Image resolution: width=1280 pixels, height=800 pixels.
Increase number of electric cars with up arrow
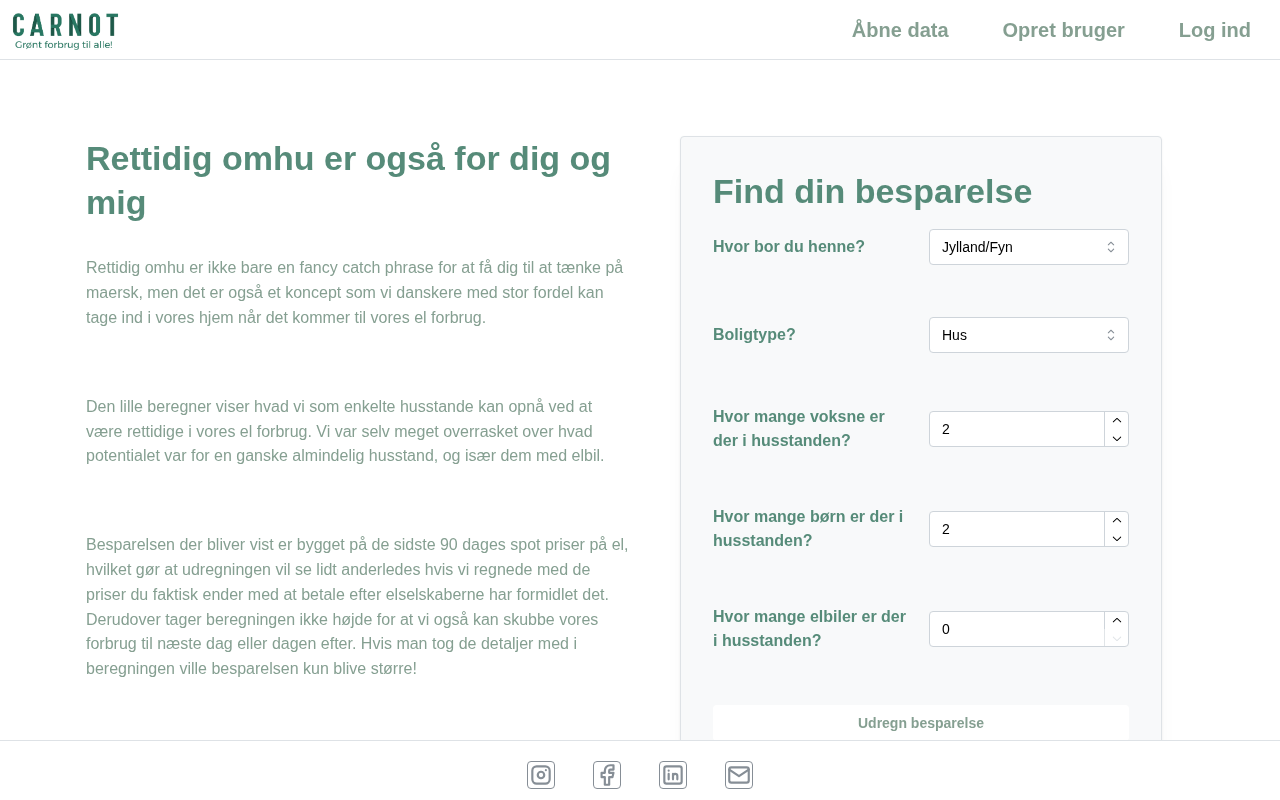click(1117, 621)
